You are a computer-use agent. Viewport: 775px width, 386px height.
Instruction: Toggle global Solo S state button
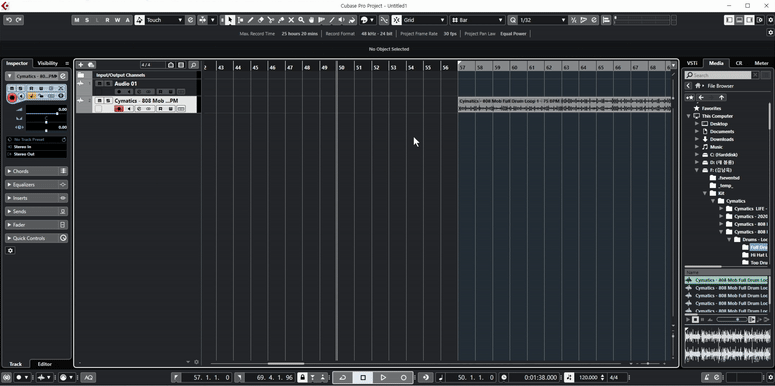tap(87, 20)
